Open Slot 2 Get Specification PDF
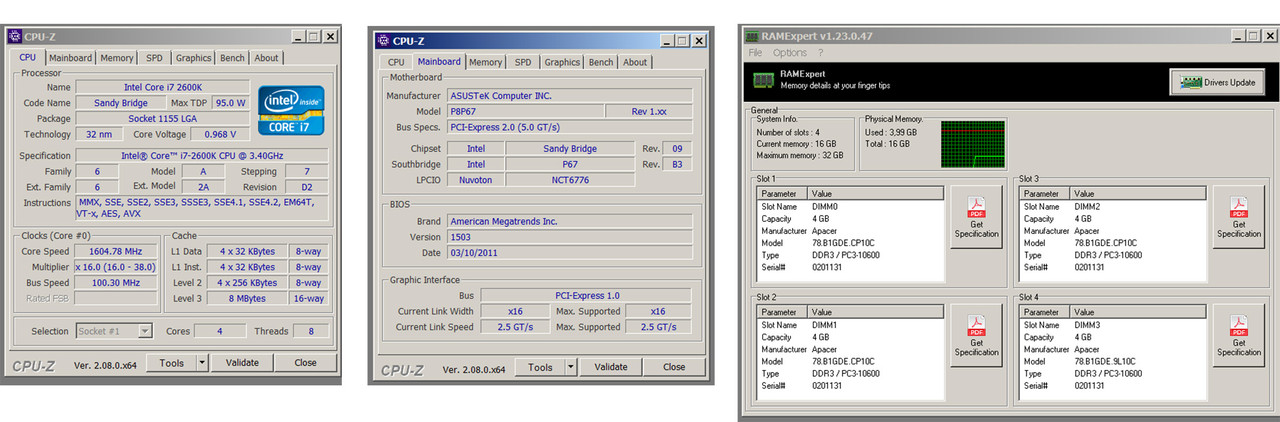1280x422 pixels. click(976, 335)
